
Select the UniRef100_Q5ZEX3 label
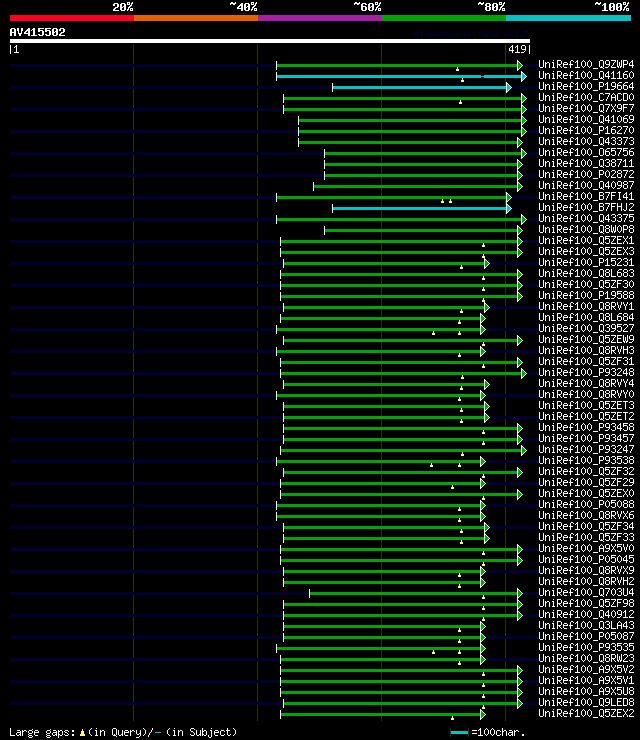click(x=586, y=251)
